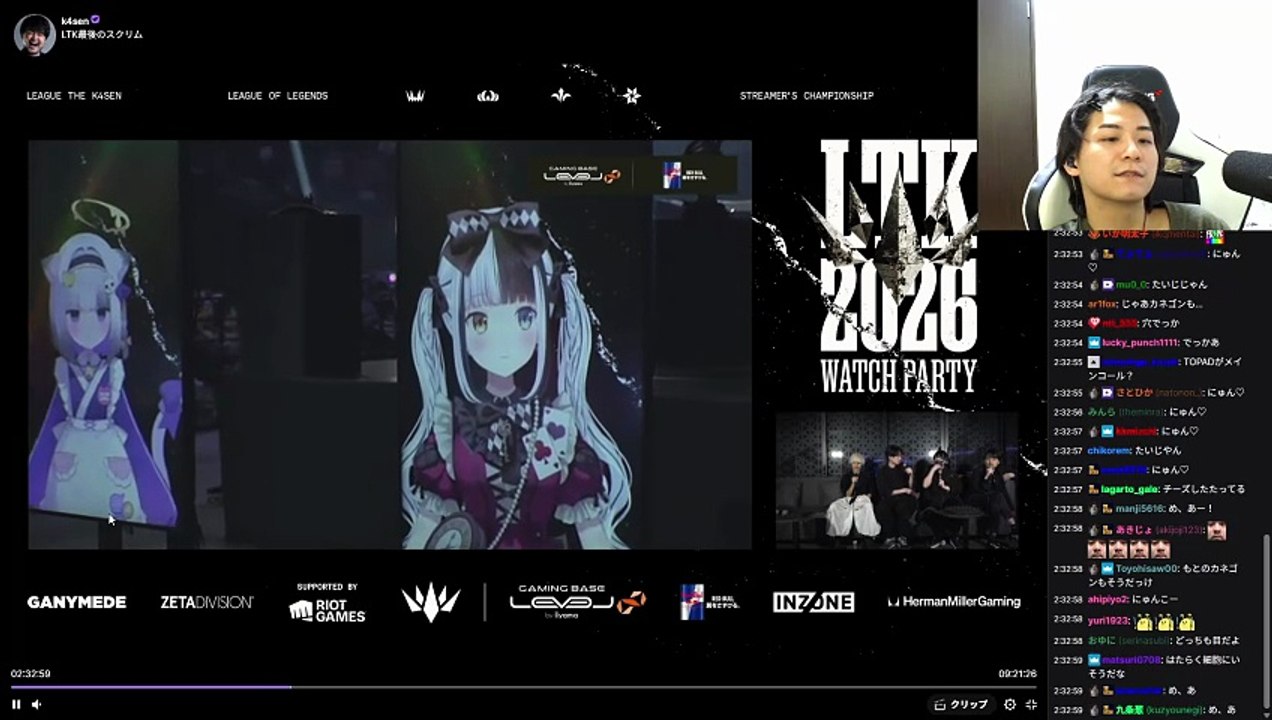This screenshot has width=1272, height=720.
Task: Open the player settings gear
Action: pyautogui.click(x=1010, y=704)
